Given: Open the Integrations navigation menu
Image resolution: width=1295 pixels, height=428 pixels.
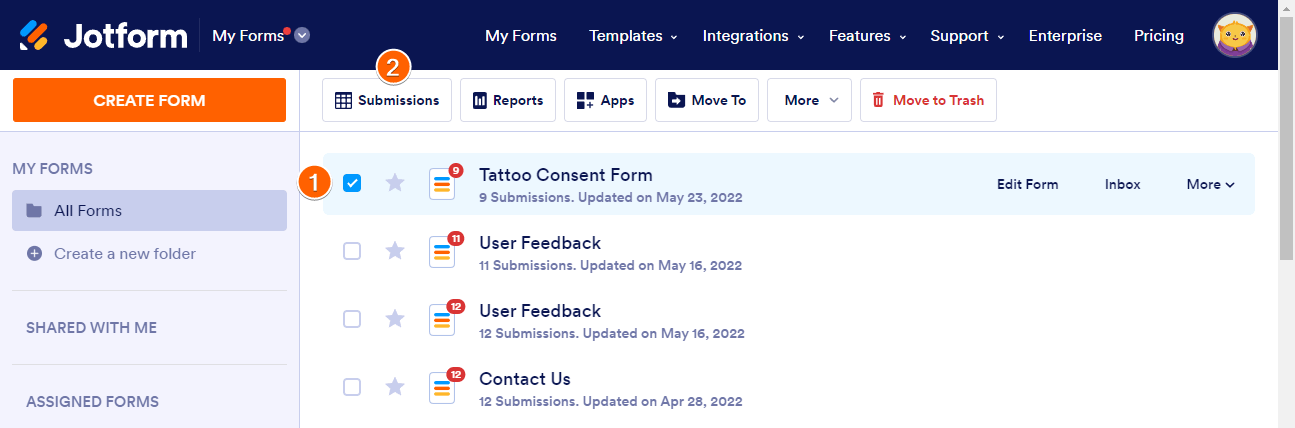Looking at the screenshot, I should pyautogui.click(x=753, y=36).
